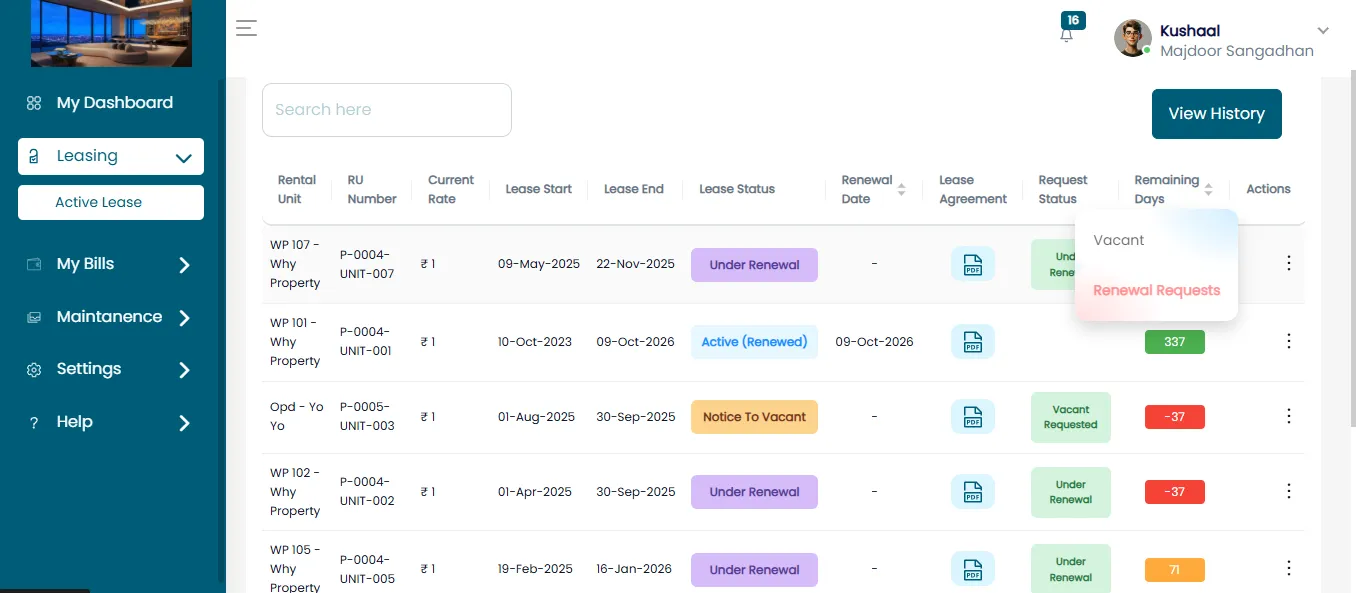This screenshot has width=1356, height=593.
Task: Click Kushaal's profile avatar
Action: 1133,38
